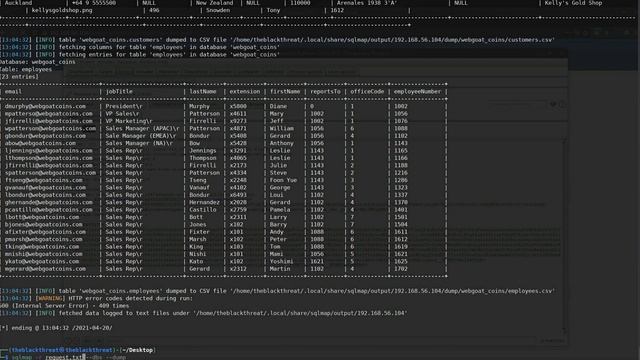Viewport: 640px width, 360px height.
Task: Click 'Sale Manager (EMEA)' job title
Action: 141,136
